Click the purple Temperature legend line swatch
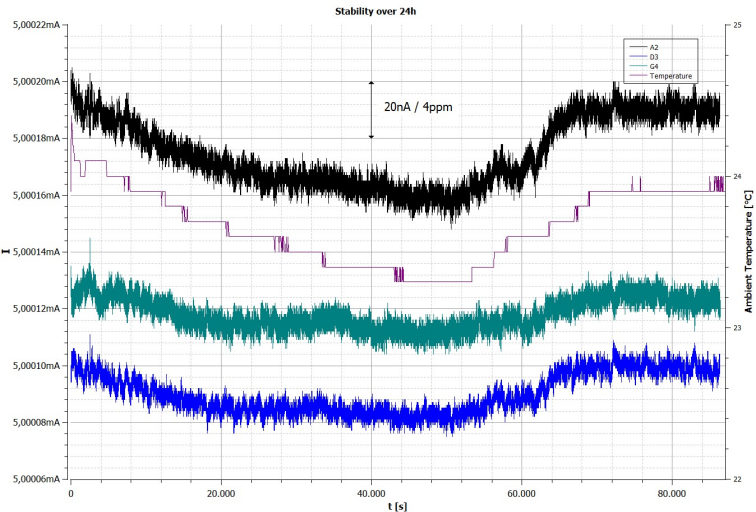This screenshot has width=756, height=512. (637, 76)
